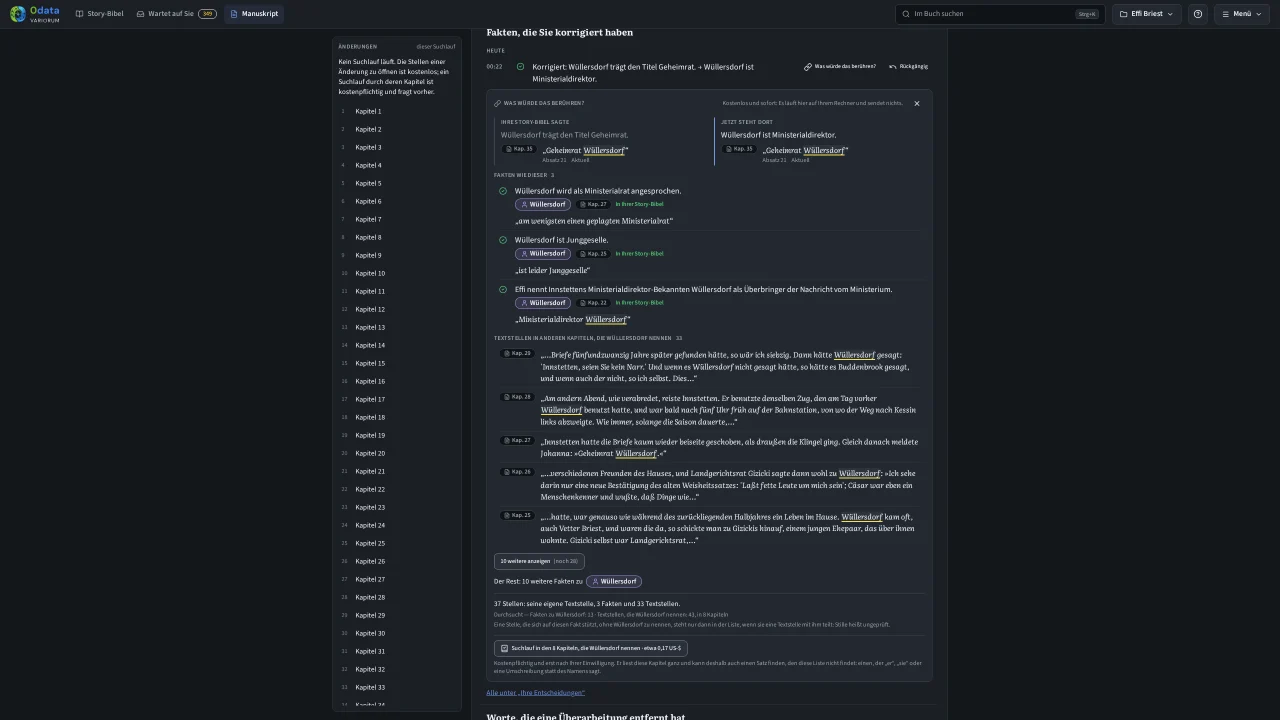Select Kapitel 22 in chapter list
This screenshot has width=1280, height=720.
(397, 489)
